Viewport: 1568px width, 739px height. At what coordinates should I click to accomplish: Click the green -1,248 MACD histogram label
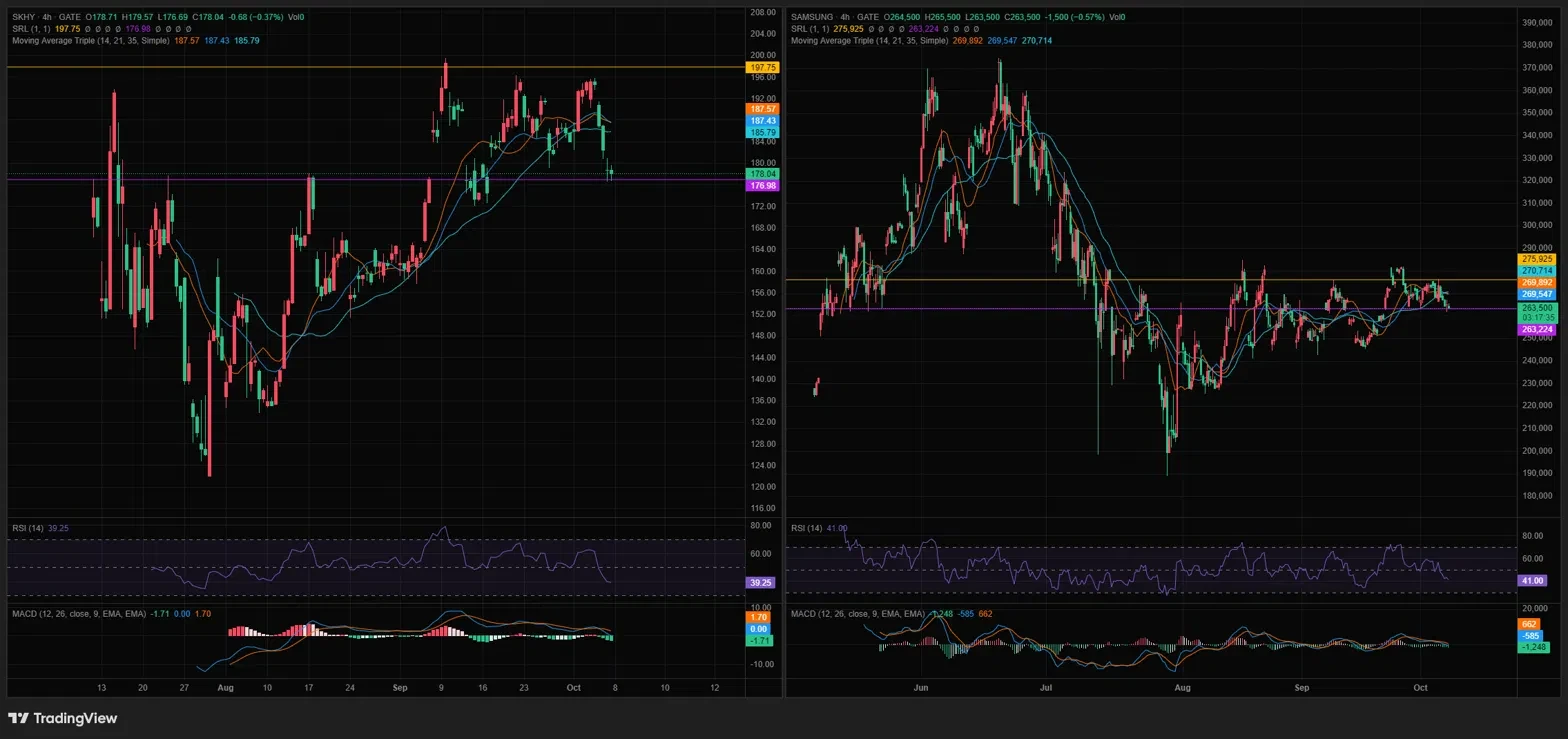click(1534, 647)
